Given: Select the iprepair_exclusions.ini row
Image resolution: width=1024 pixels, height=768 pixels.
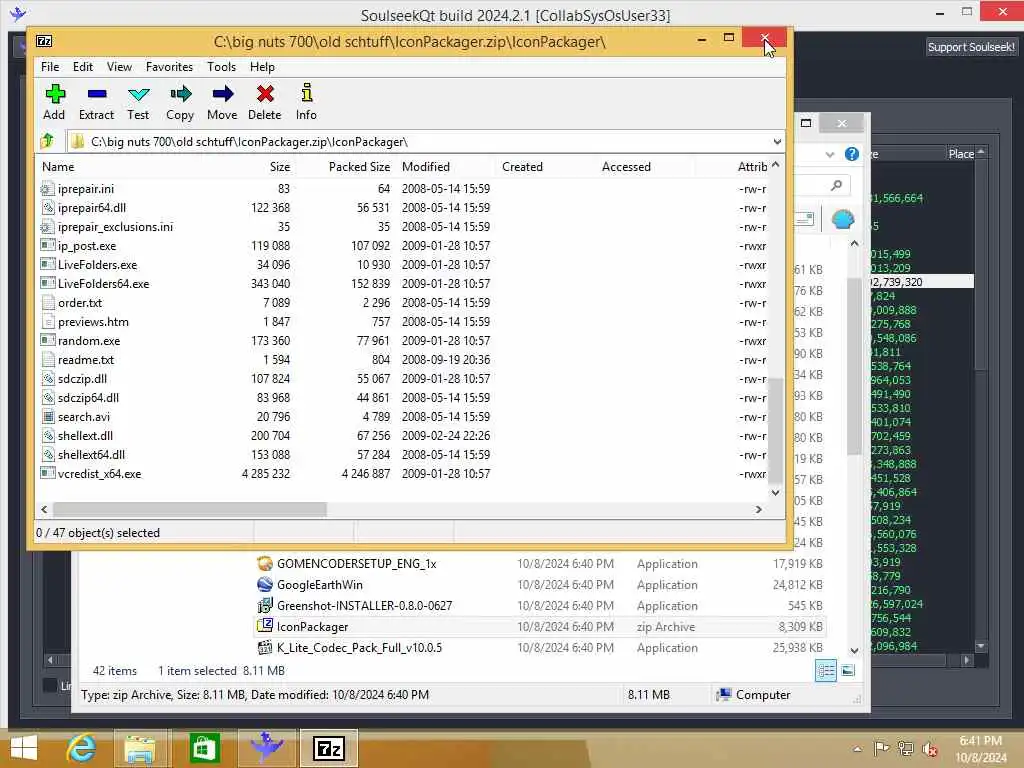Looking at the screenshot, I should (404, 227).
